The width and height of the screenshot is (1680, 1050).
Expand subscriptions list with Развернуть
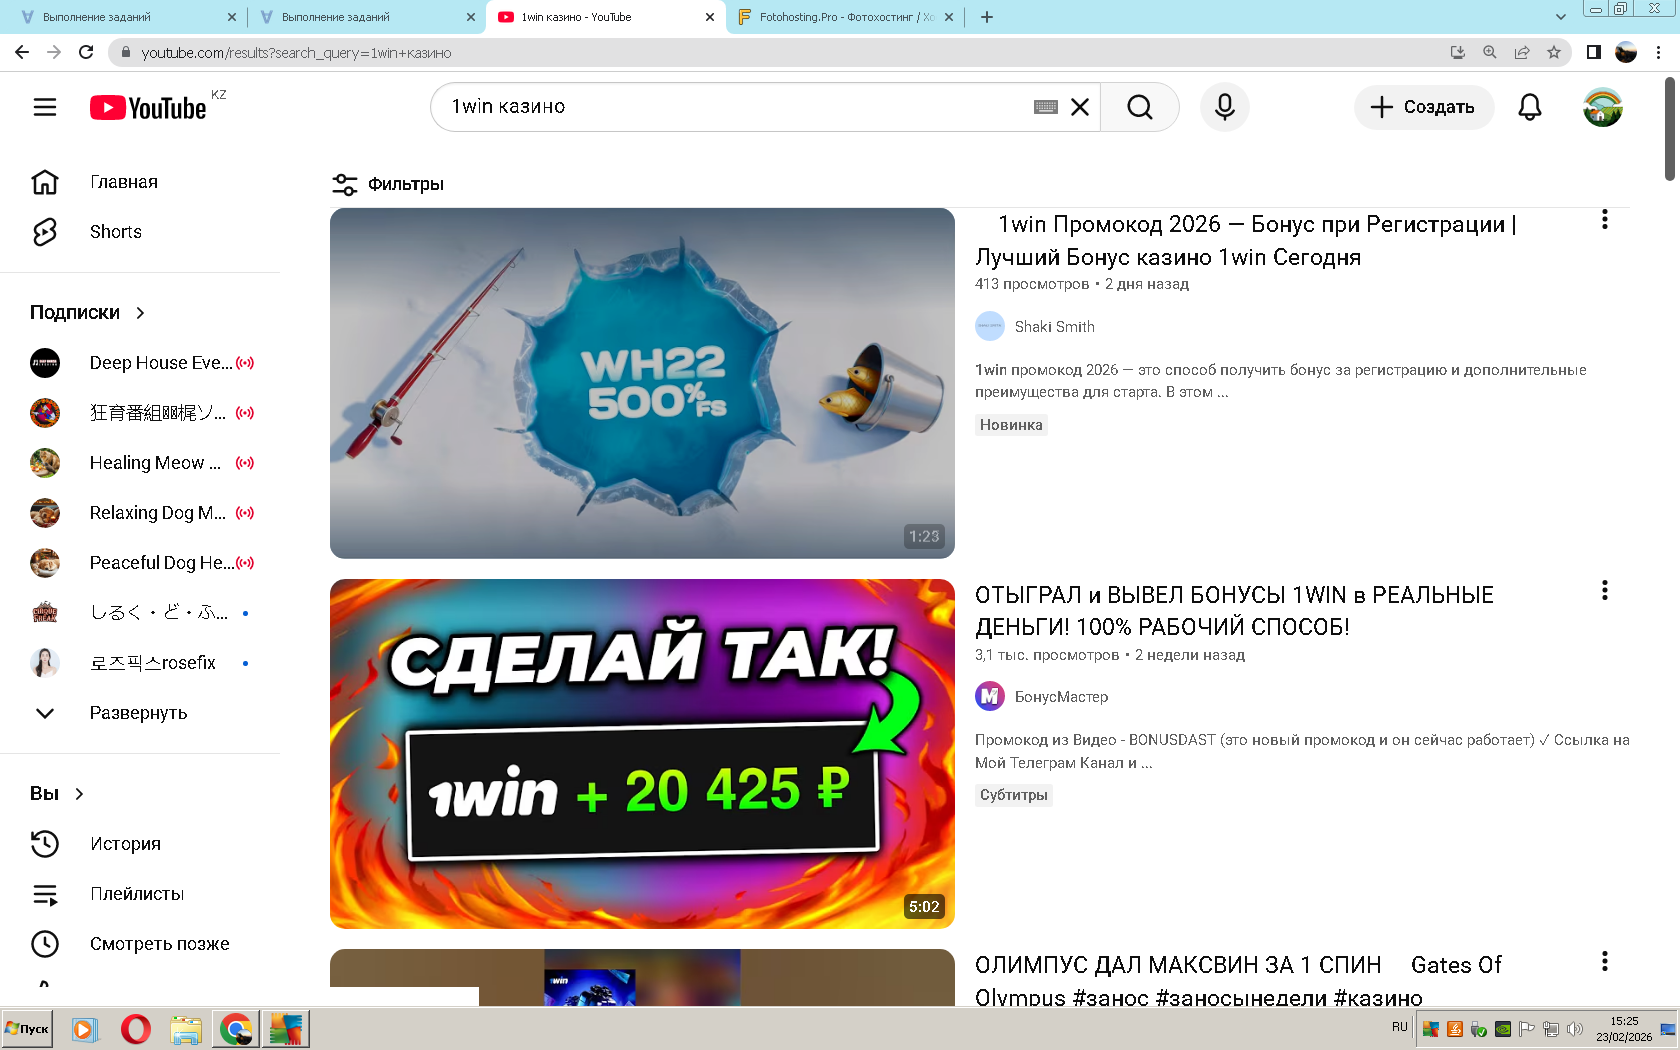[x=138, y=713]
